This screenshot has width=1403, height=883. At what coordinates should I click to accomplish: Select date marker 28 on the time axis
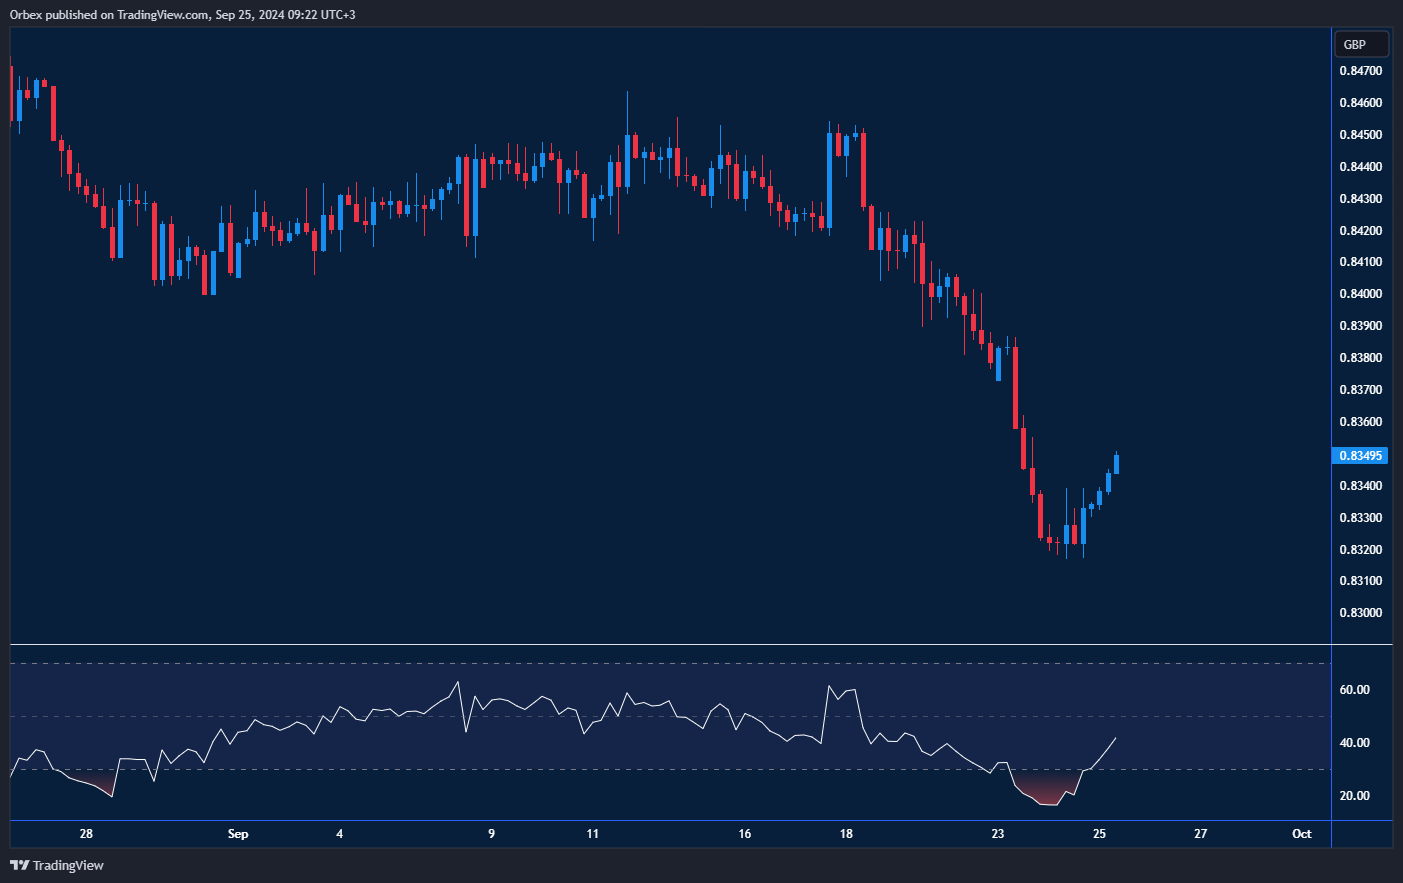tap(86, 834)
